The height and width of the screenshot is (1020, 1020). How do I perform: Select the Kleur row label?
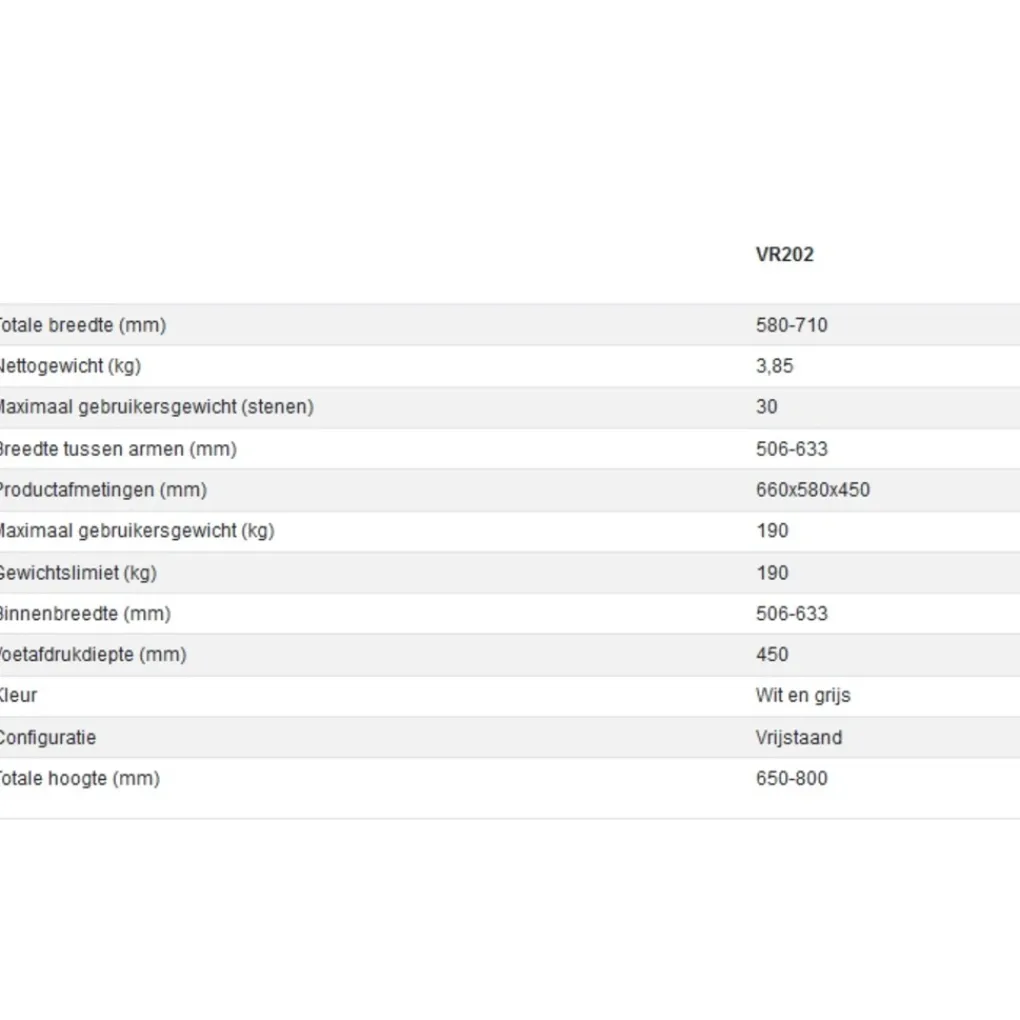[19, 696]
